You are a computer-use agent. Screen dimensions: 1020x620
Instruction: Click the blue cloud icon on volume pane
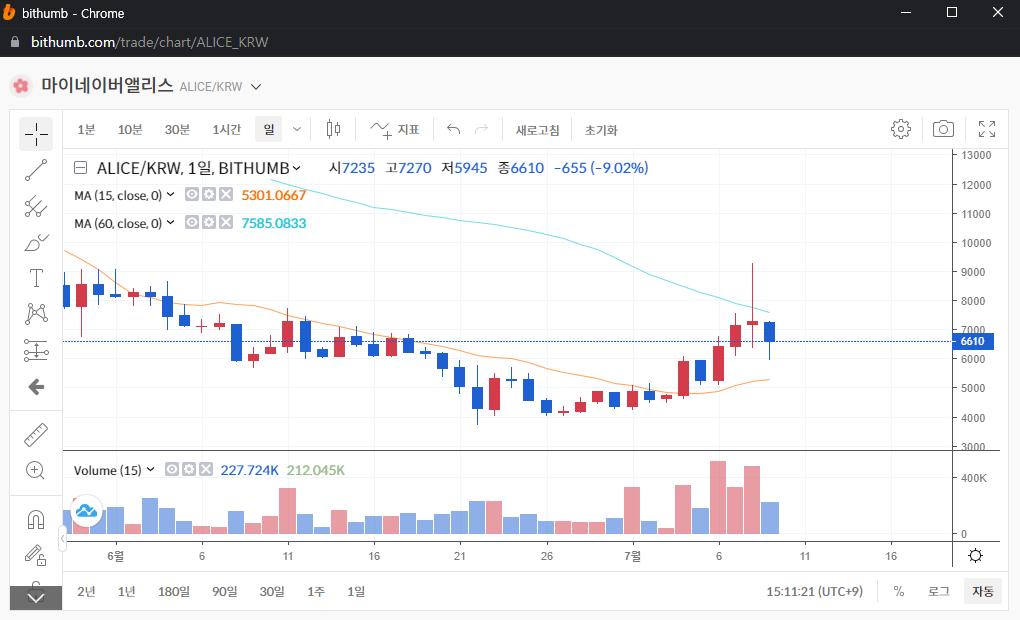[87, 511]
